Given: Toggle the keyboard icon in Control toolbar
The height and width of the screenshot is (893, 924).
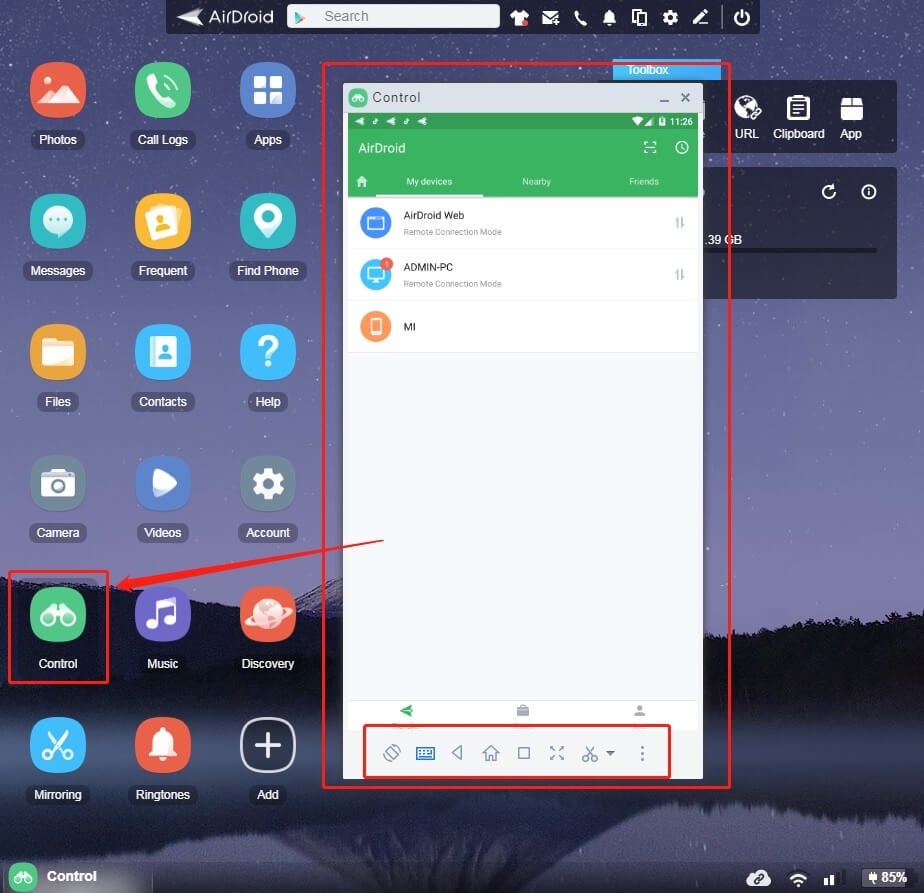Looking at the screenshot, I should (425, 753).
